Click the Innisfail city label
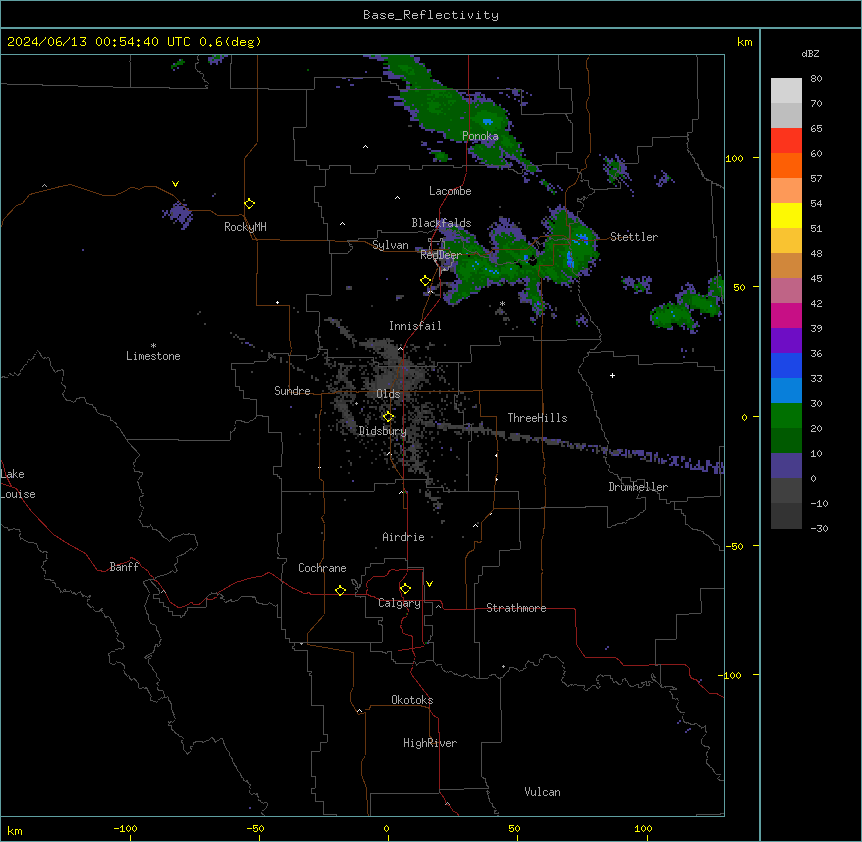This screenshot has width=862, height=842. [x=415, y=326]
